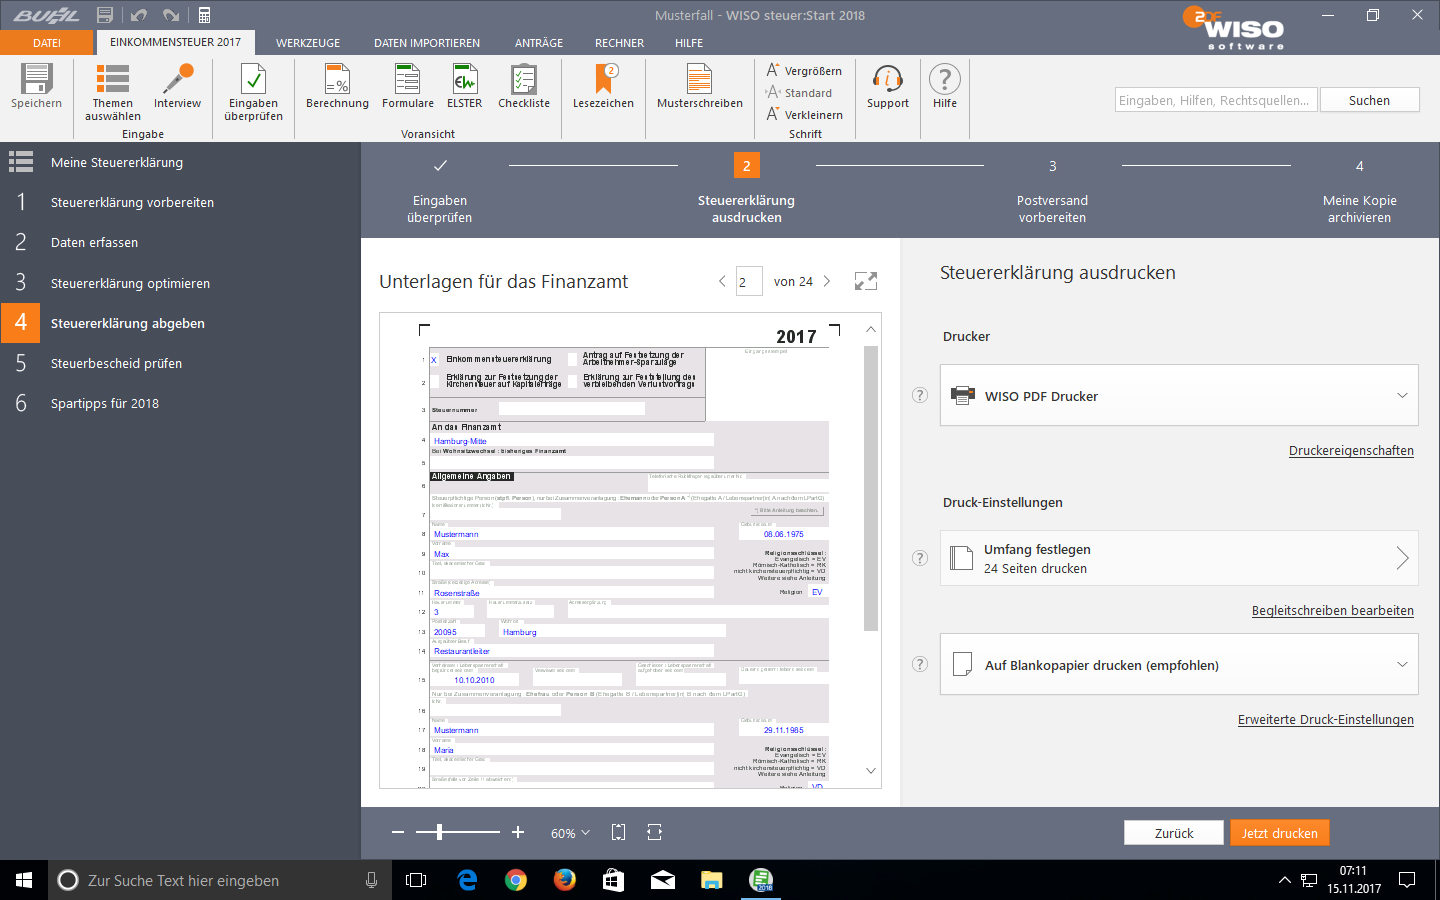The width and height of the screenshot is (1440, 900).
Task: Switch to the WERKZEUGE tab
Action: pos(308,43)
